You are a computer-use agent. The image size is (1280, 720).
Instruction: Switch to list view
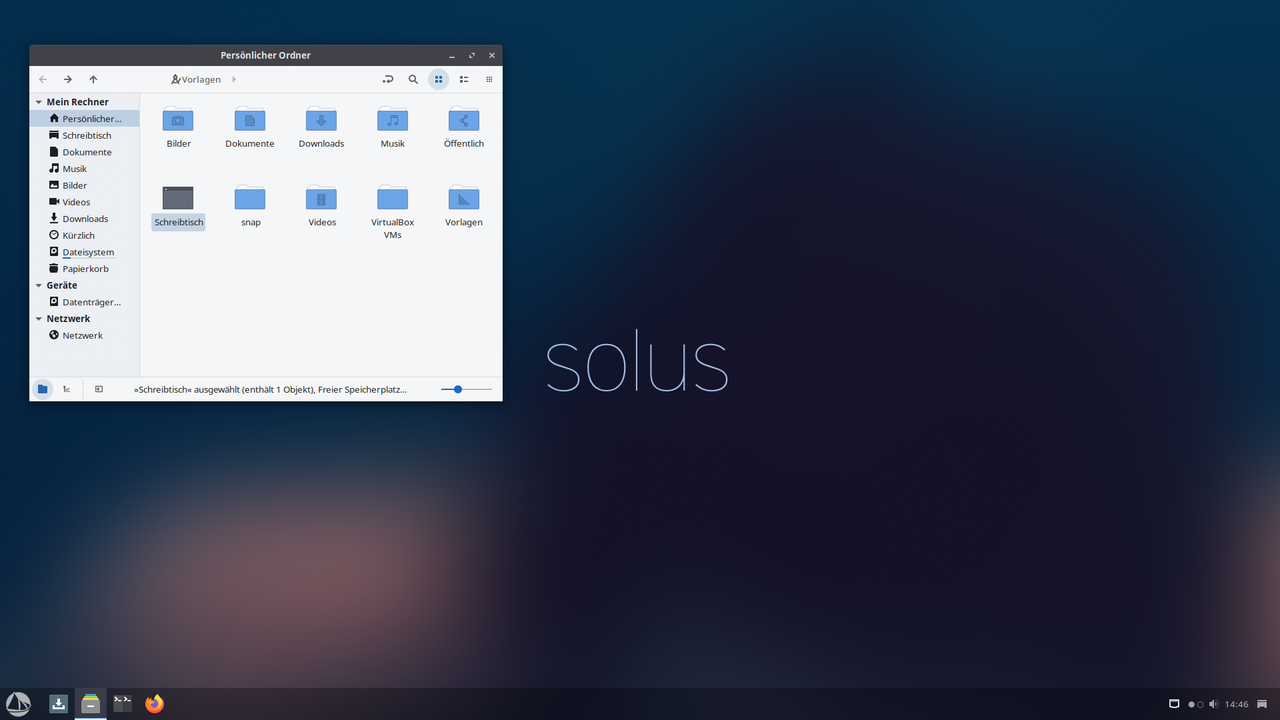point(464,79)
